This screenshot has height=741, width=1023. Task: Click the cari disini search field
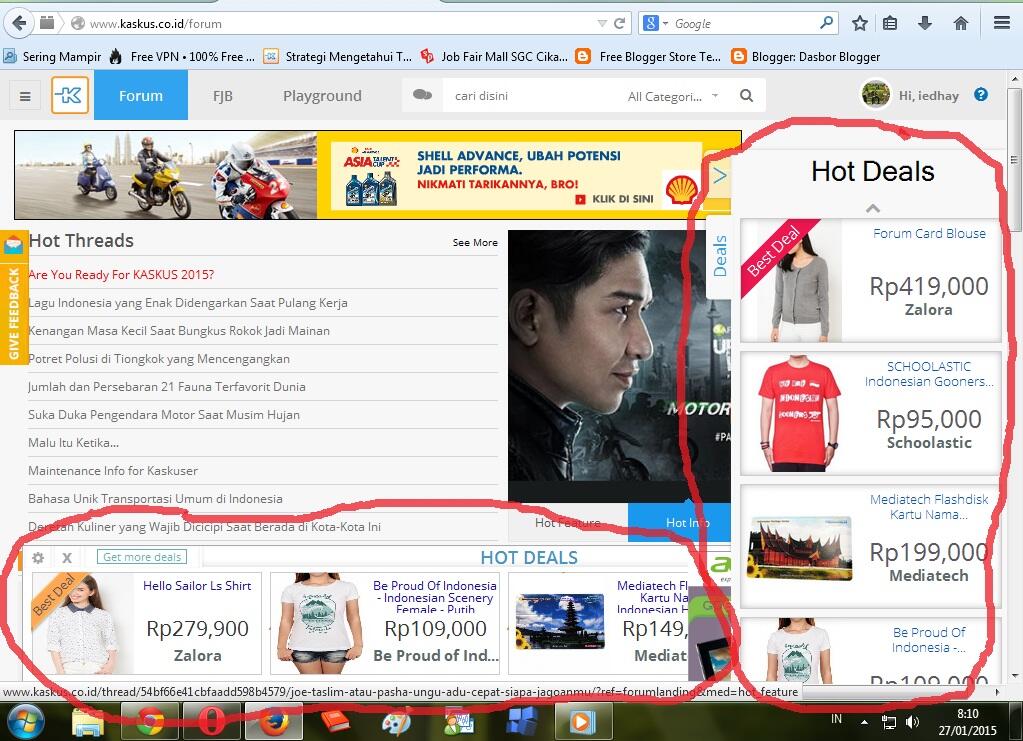tap(532, 96)
